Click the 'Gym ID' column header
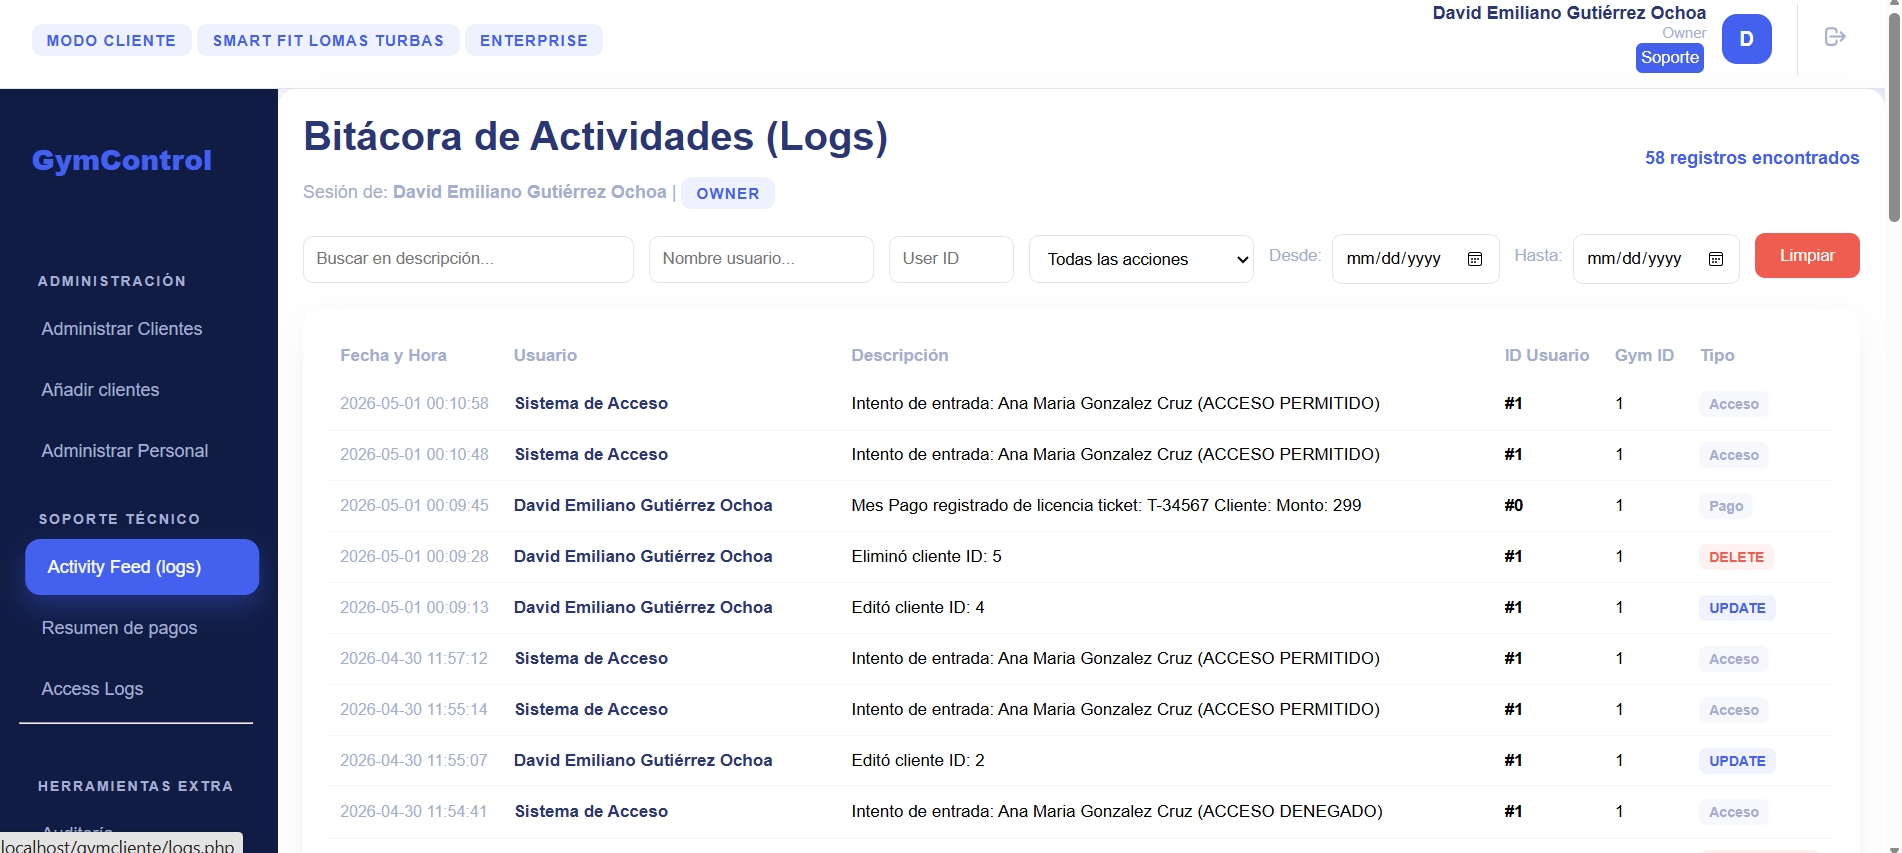Screen dimensions: 1902x853 point(1644,355)
